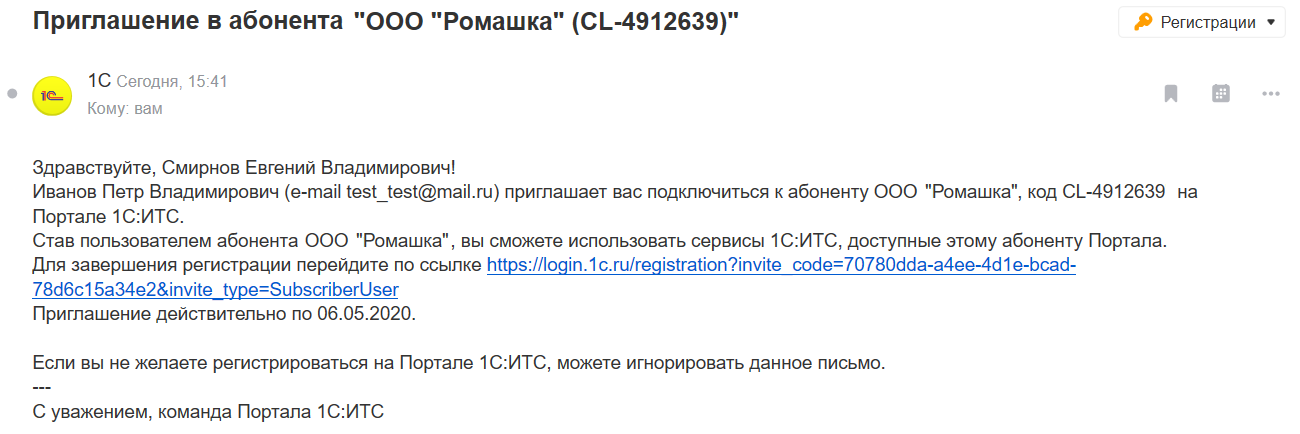Open the Регистрации folder label
The height and width of the screenshot is (434, 1300).
(1207, 22)
